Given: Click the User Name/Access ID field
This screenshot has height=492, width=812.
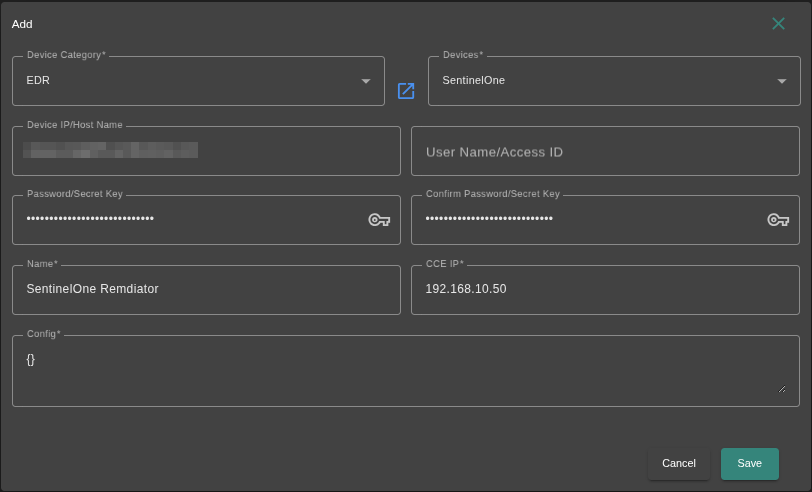Looking at the screenshot, I should tap(605, 151).
